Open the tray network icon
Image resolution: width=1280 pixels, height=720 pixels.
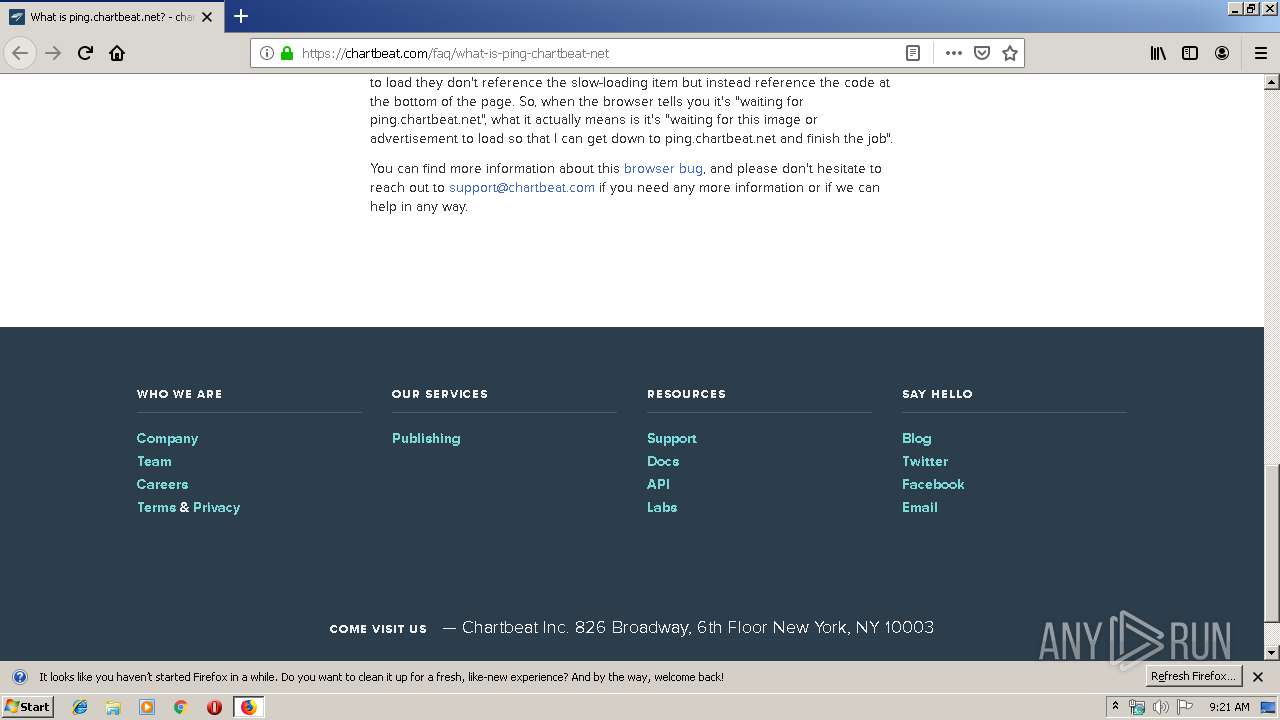pos(1137,707)
